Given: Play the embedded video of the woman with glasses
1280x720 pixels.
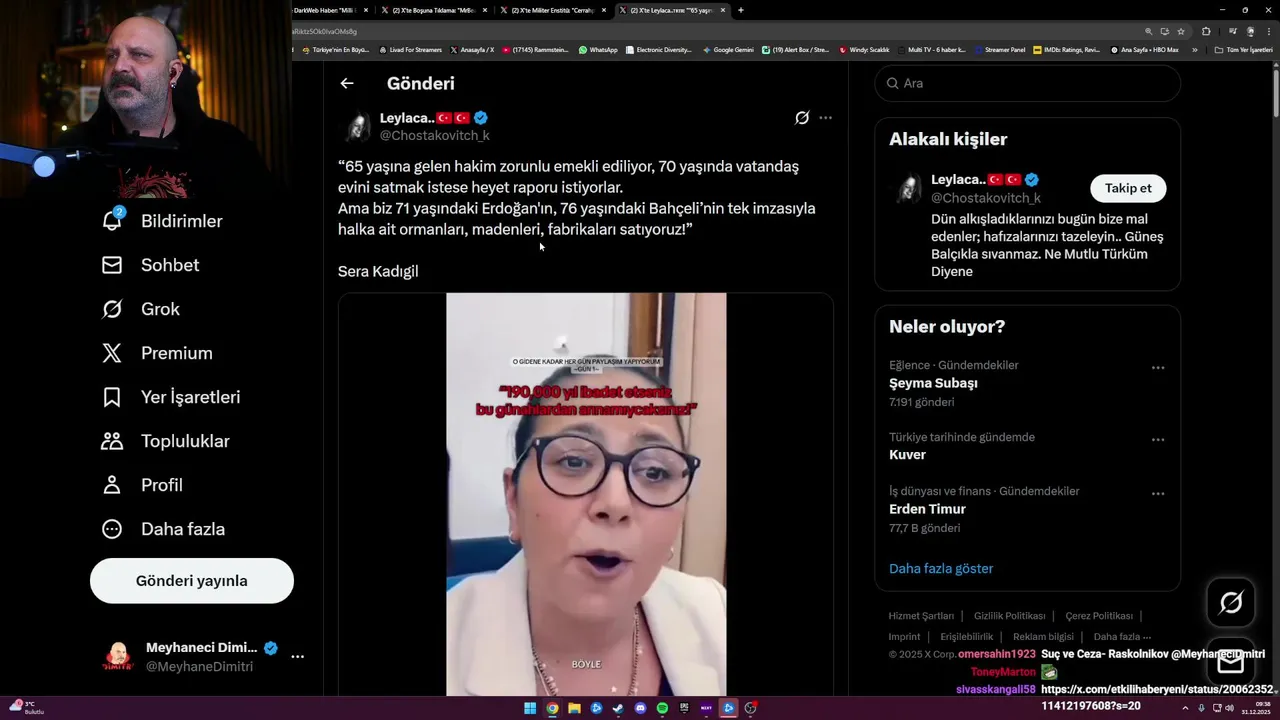Looking at the screenshot, I should 586,494.
